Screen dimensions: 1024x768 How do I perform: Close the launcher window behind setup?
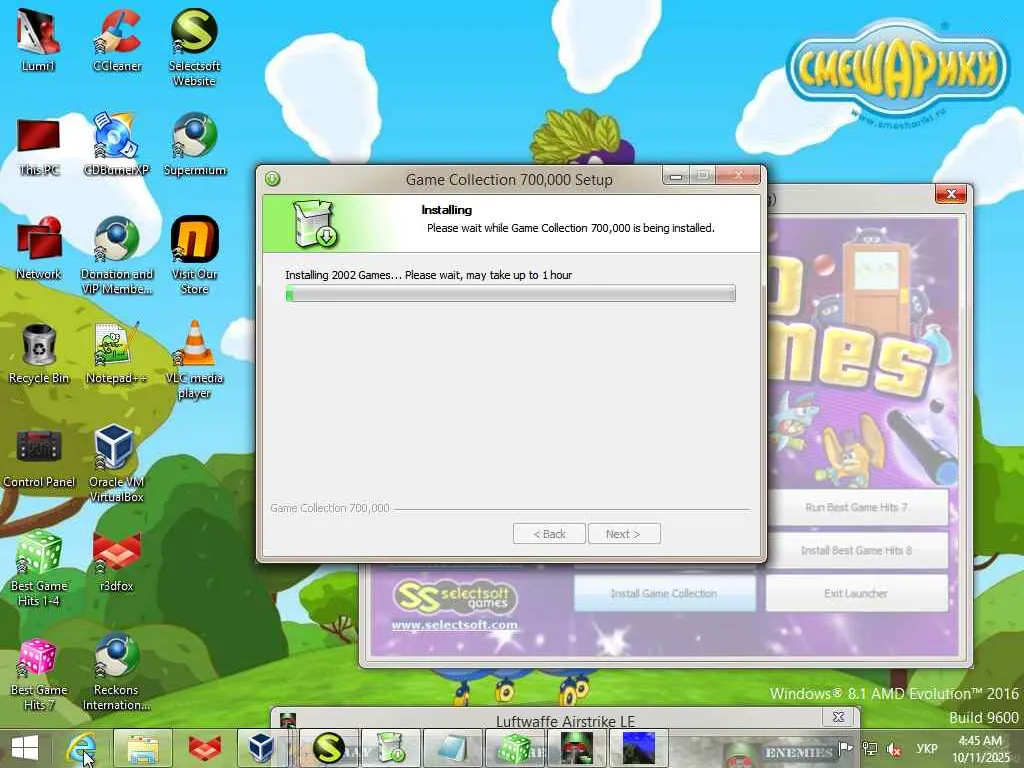click(x=951, y=193)
